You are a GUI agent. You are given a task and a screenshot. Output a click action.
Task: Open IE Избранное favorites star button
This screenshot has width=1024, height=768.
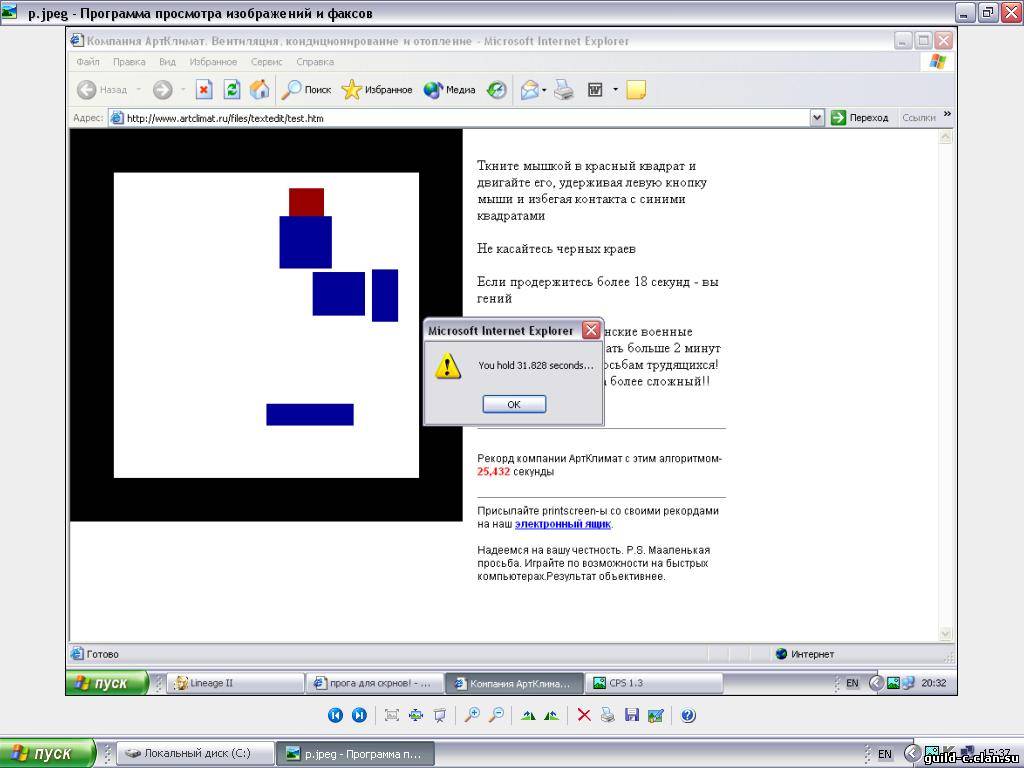pos(377,89)
